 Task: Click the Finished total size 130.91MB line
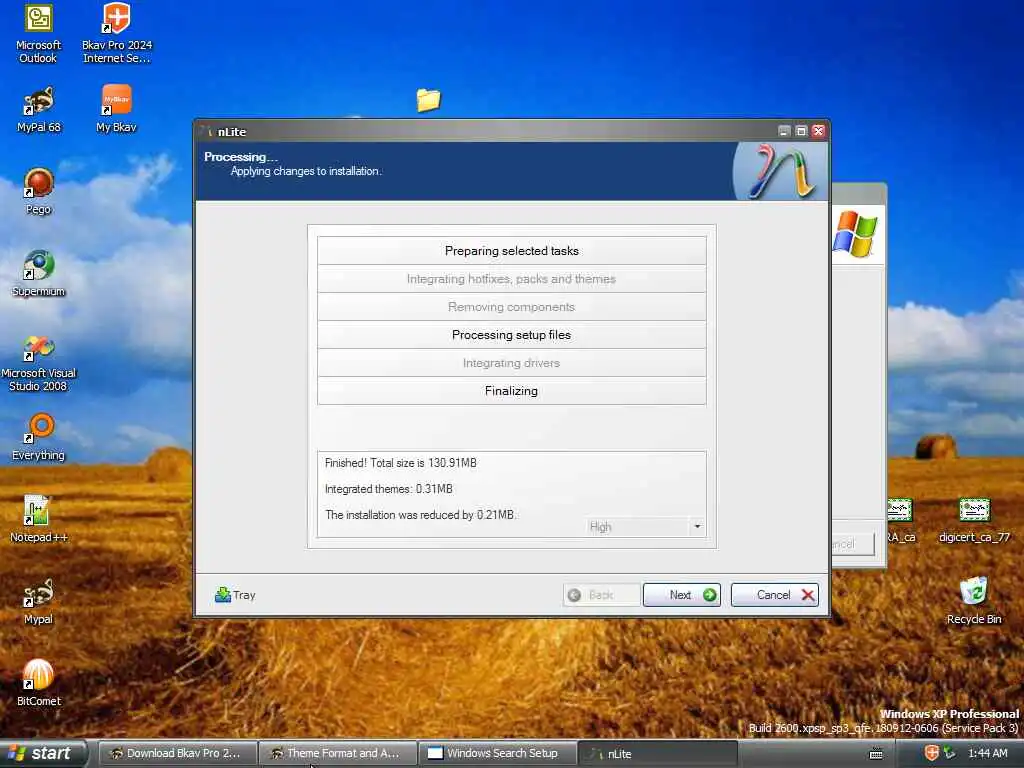400,463
